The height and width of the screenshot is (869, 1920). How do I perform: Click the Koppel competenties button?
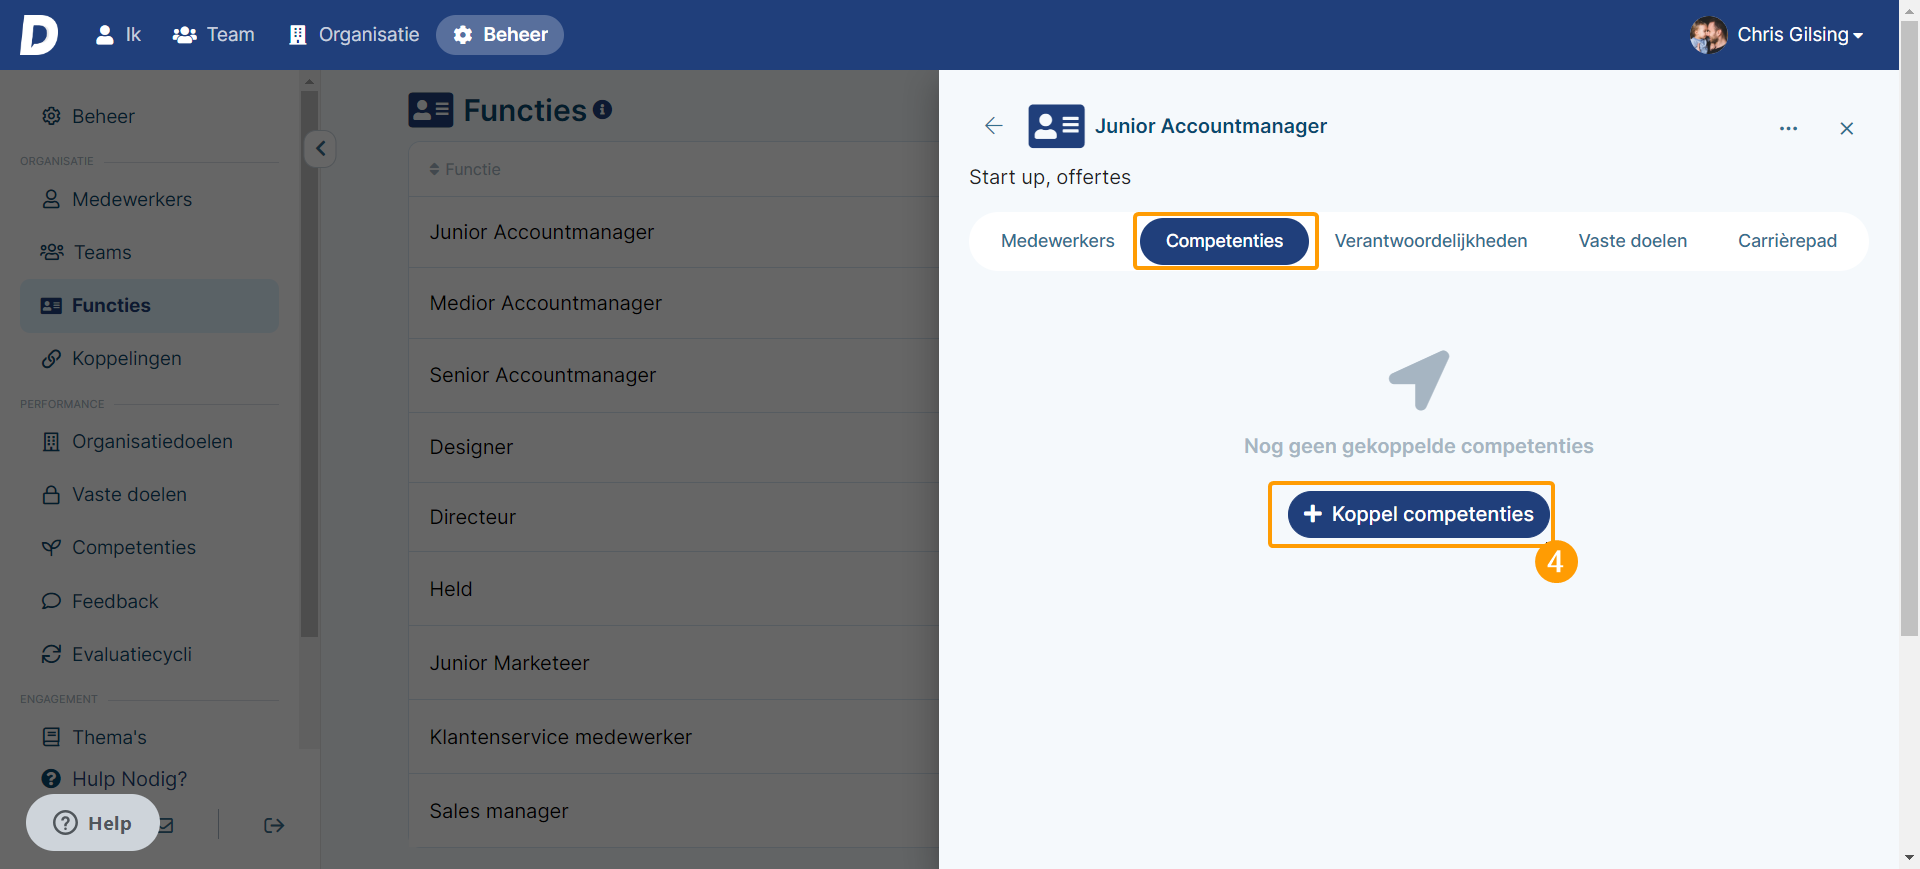1418,514
